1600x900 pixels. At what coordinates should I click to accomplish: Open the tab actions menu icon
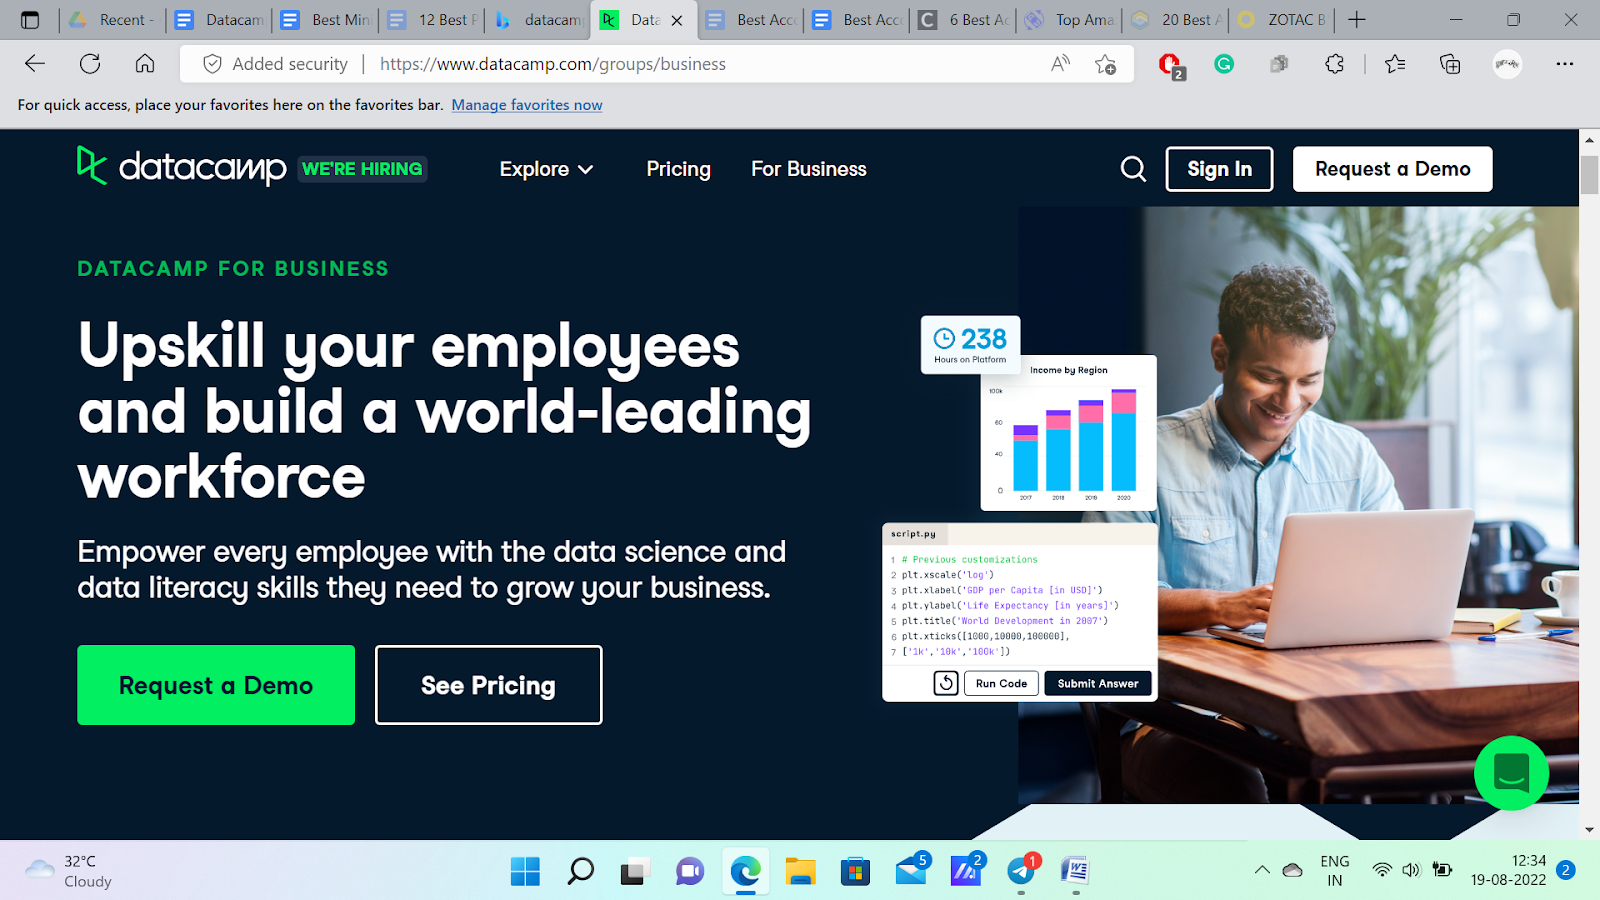pyautogui.click(x=30, y=20)
